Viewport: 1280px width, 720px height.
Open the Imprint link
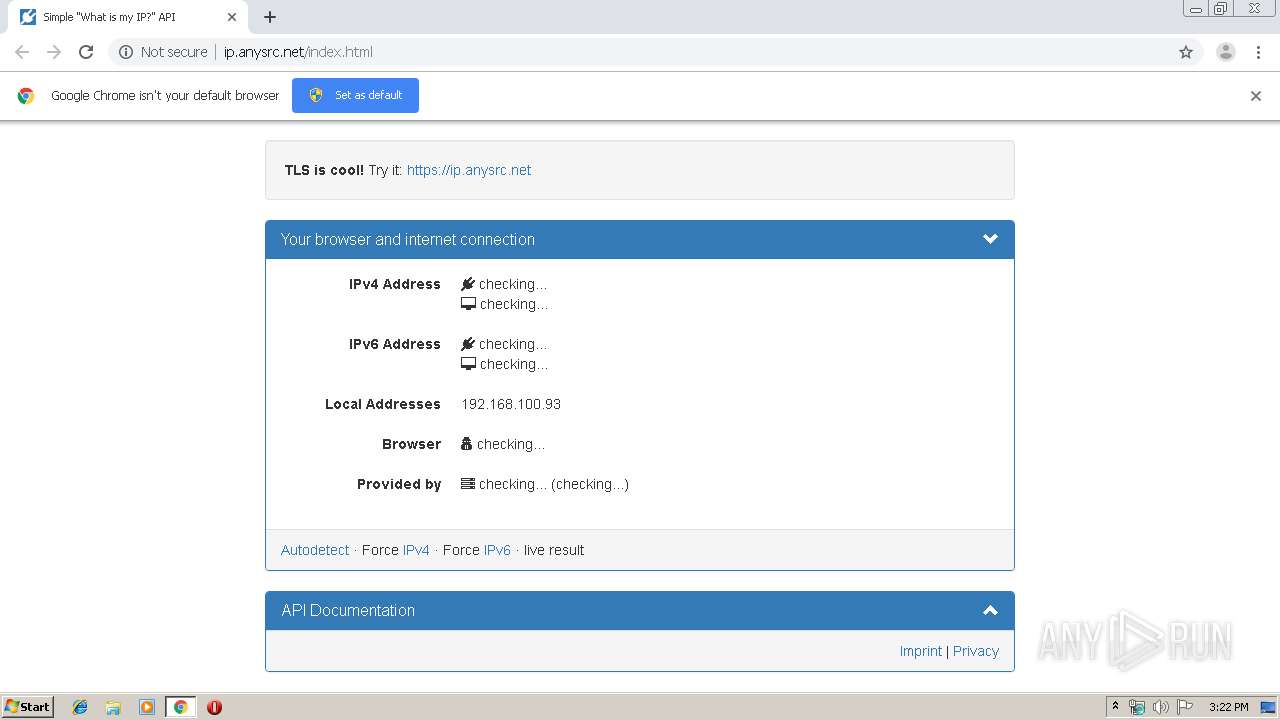pyautogui.click(x=920, y=651)
